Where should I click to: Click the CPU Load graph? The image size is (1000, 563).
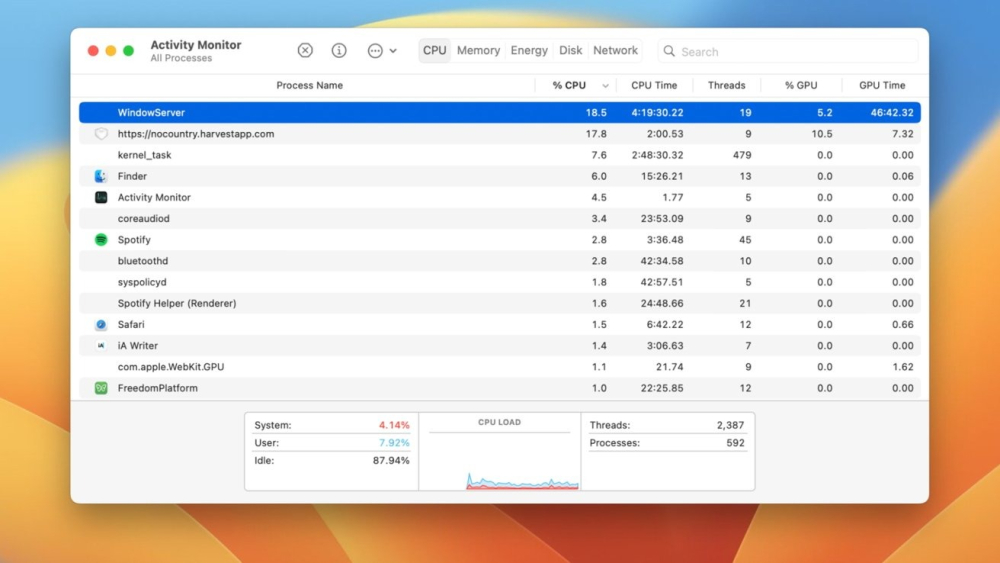(500, 460)
